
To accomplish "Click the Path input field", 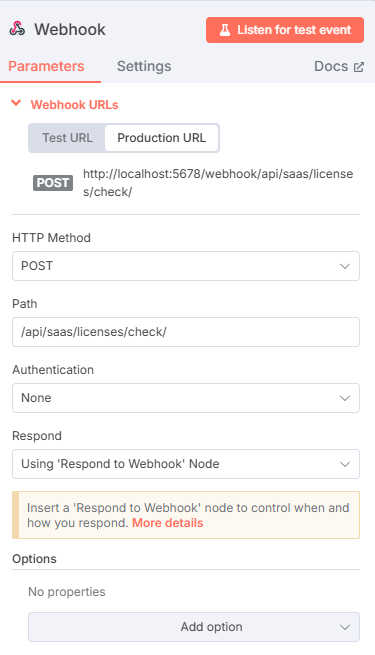I will [186, 332].
